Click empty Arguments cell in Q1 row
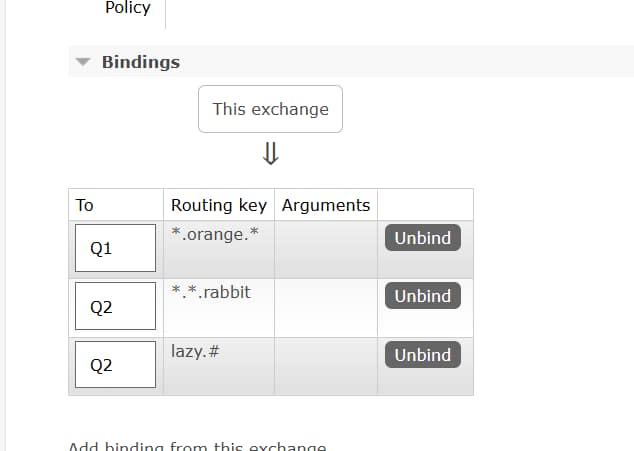Viewport: 634px width, 451px height. click(x=326, y=249)
